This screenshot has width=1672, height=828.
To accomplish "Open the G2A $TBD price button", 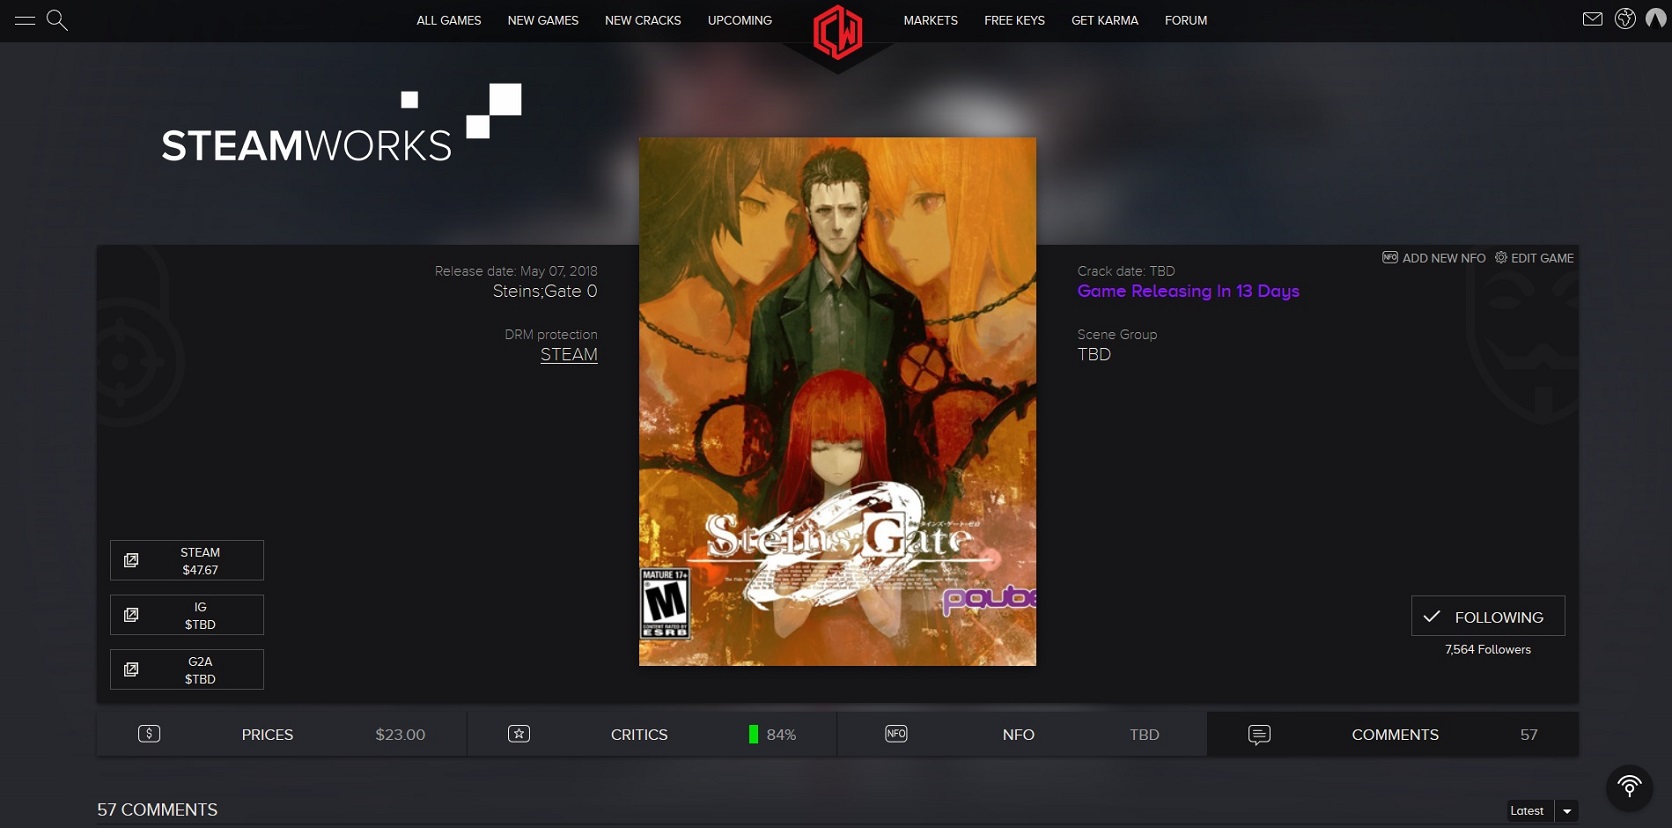I will [187, 669].
